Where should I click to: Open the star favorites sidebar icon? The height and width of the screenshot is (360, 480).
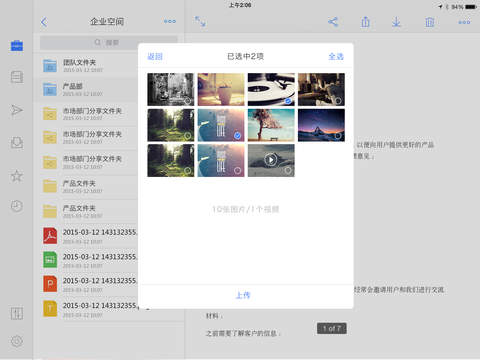click(17, 175)
